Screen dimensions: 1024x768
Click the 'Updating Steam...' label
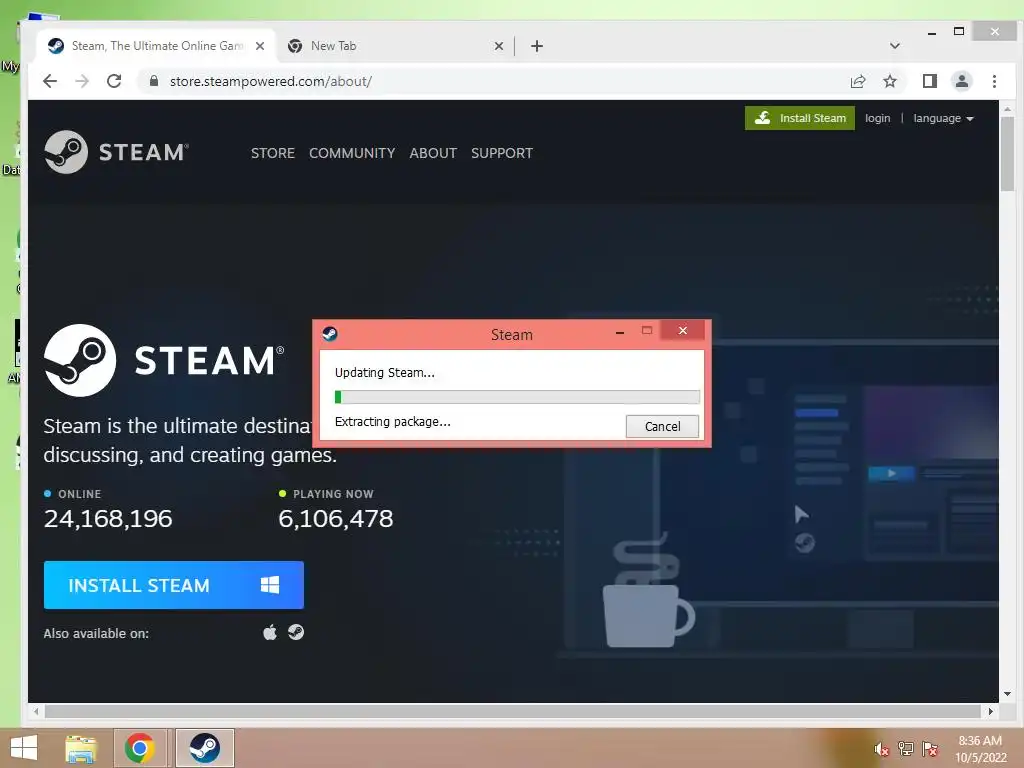pos(385,373)
